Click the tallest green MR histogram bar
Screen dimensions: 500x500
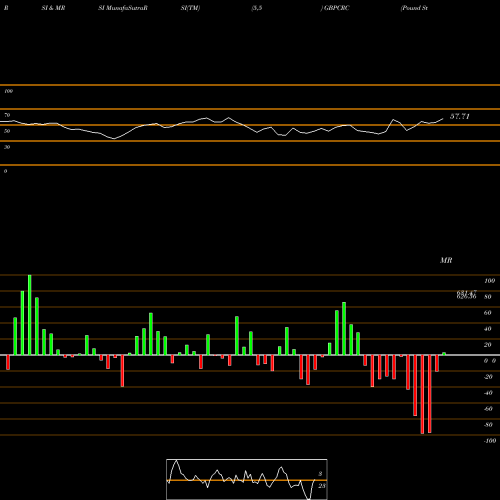[30, 315]
